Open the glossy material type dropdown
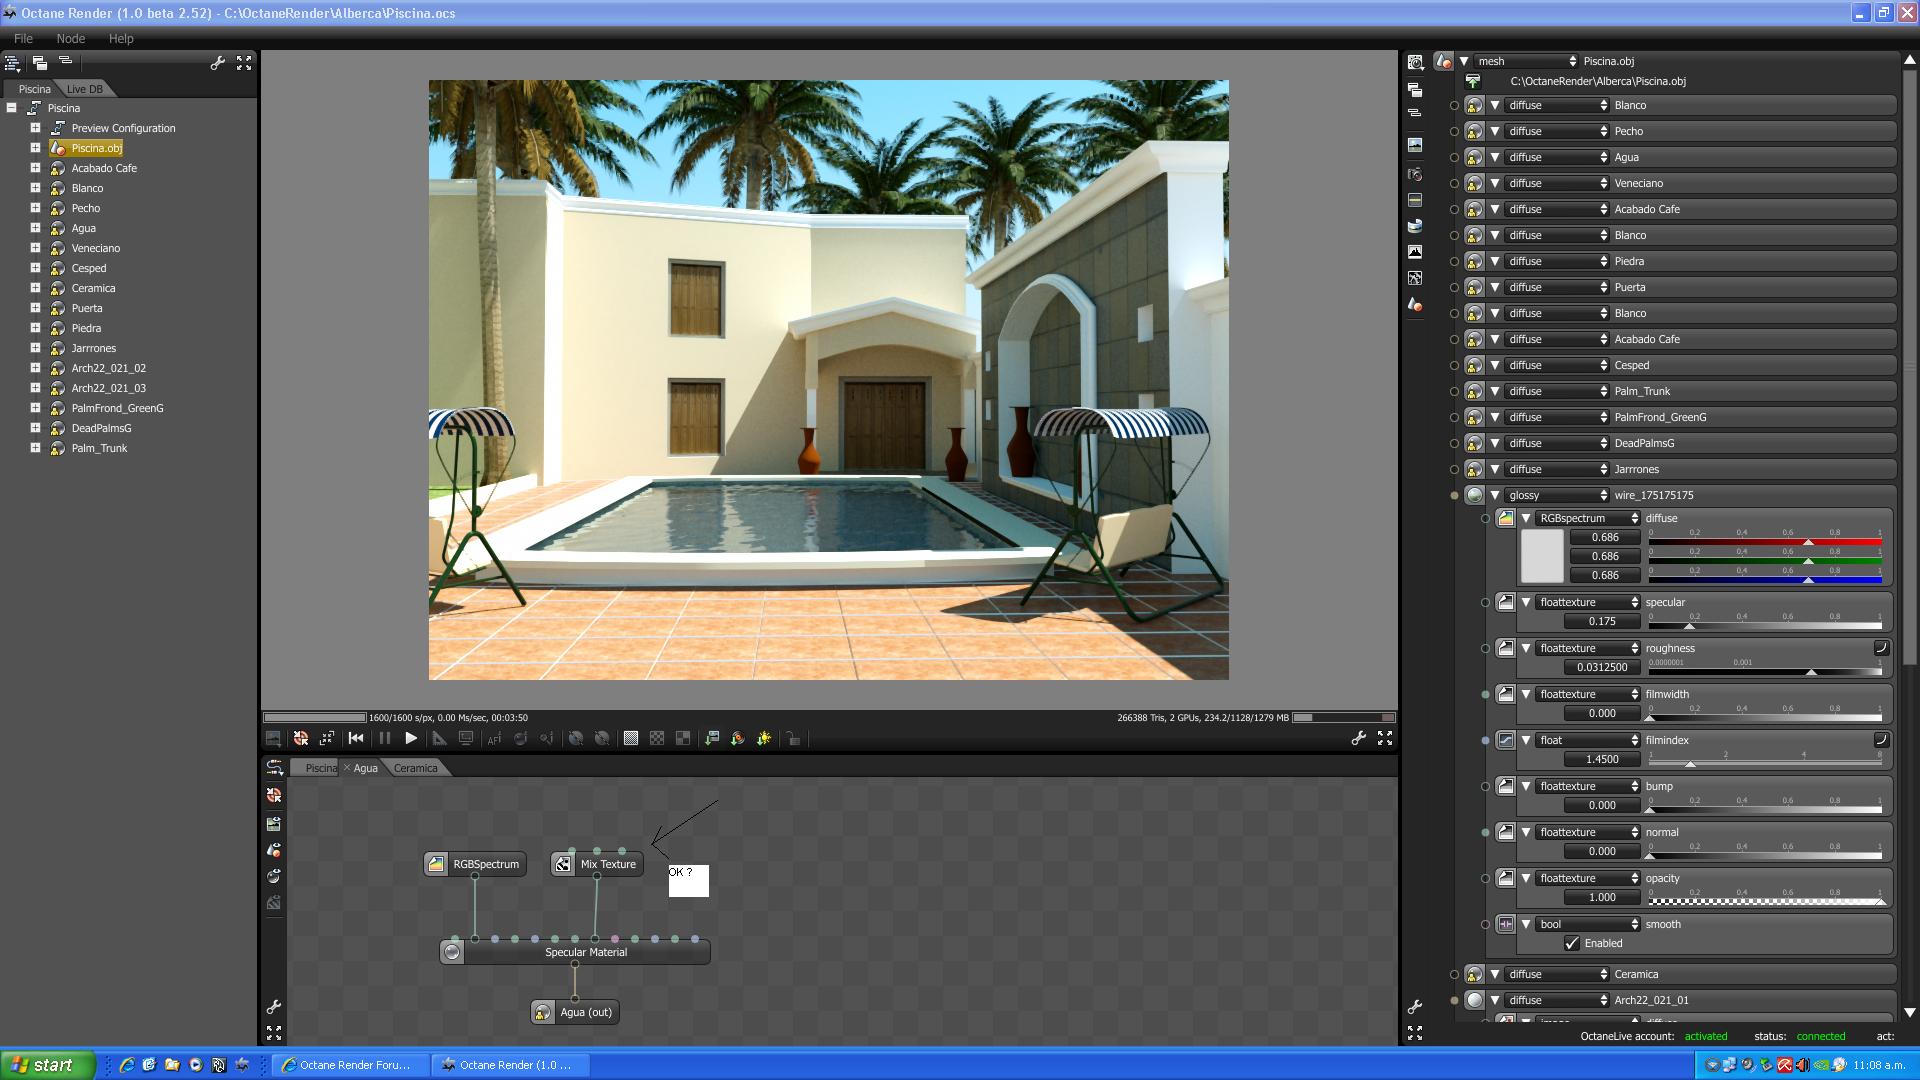The height and width of the screenshot is (1080, 1920). tap(1557, 495)
